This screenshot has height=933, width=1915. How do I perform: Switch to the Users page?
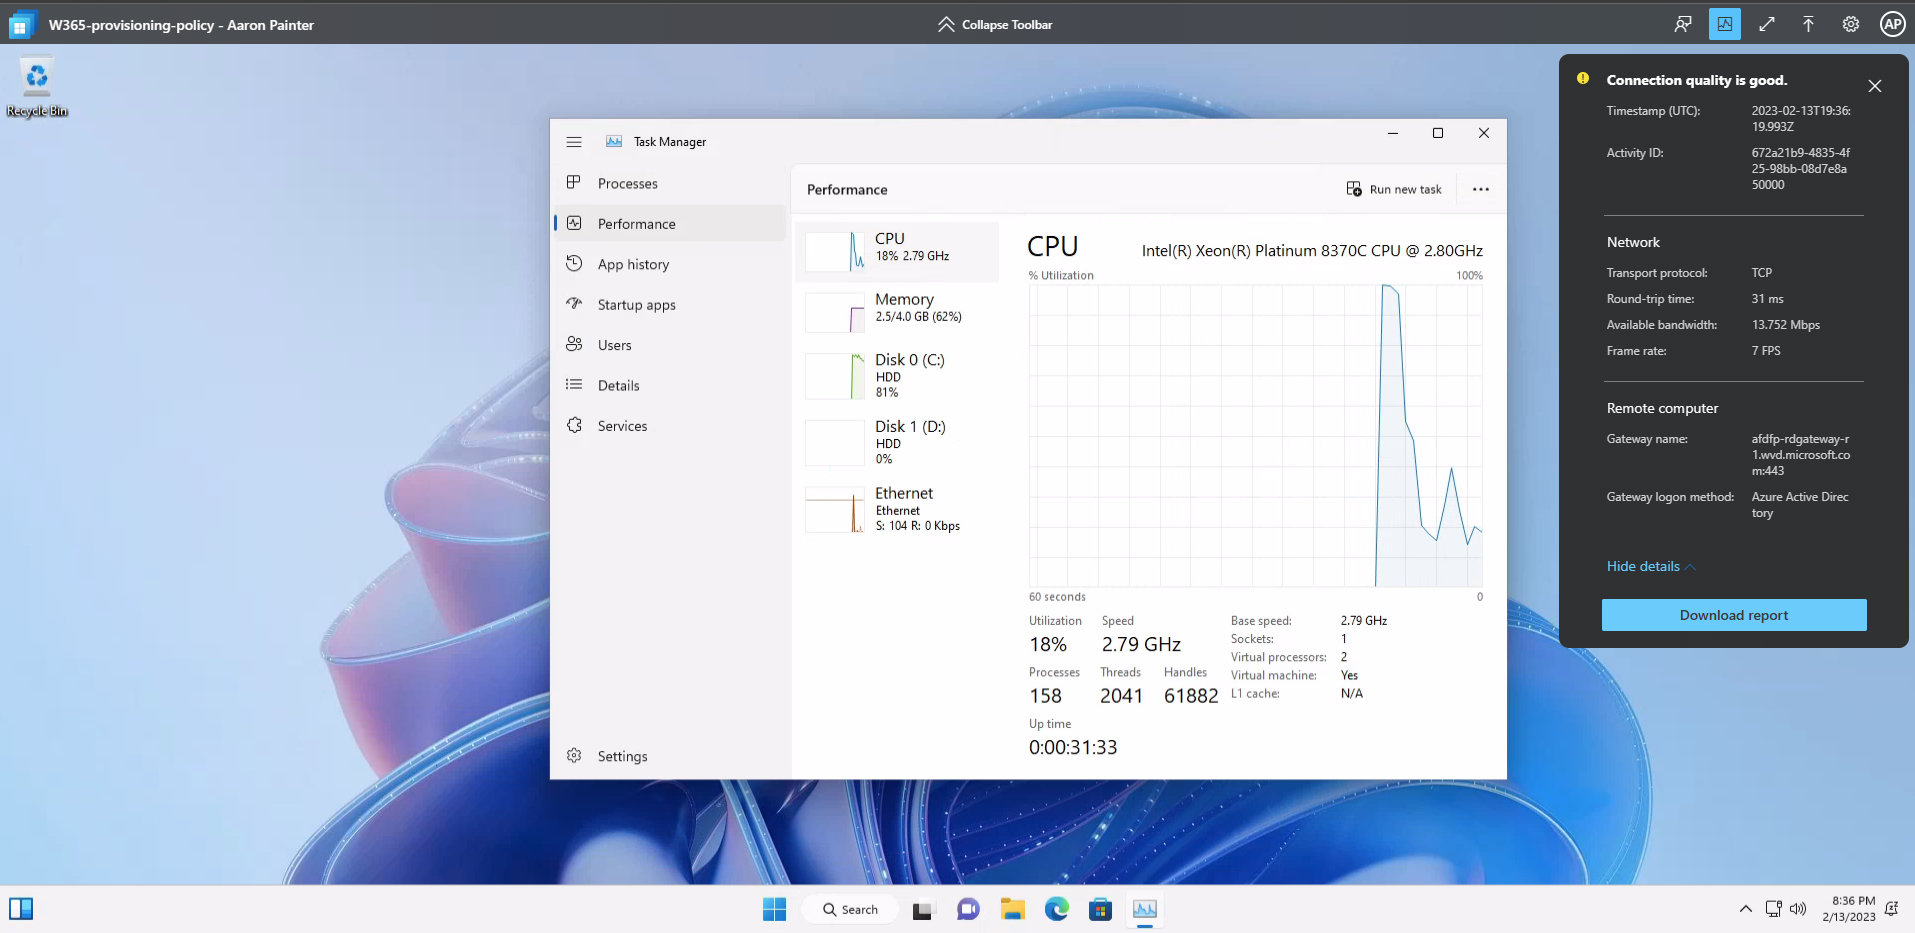pyautogui.click(x=670, y=345)
